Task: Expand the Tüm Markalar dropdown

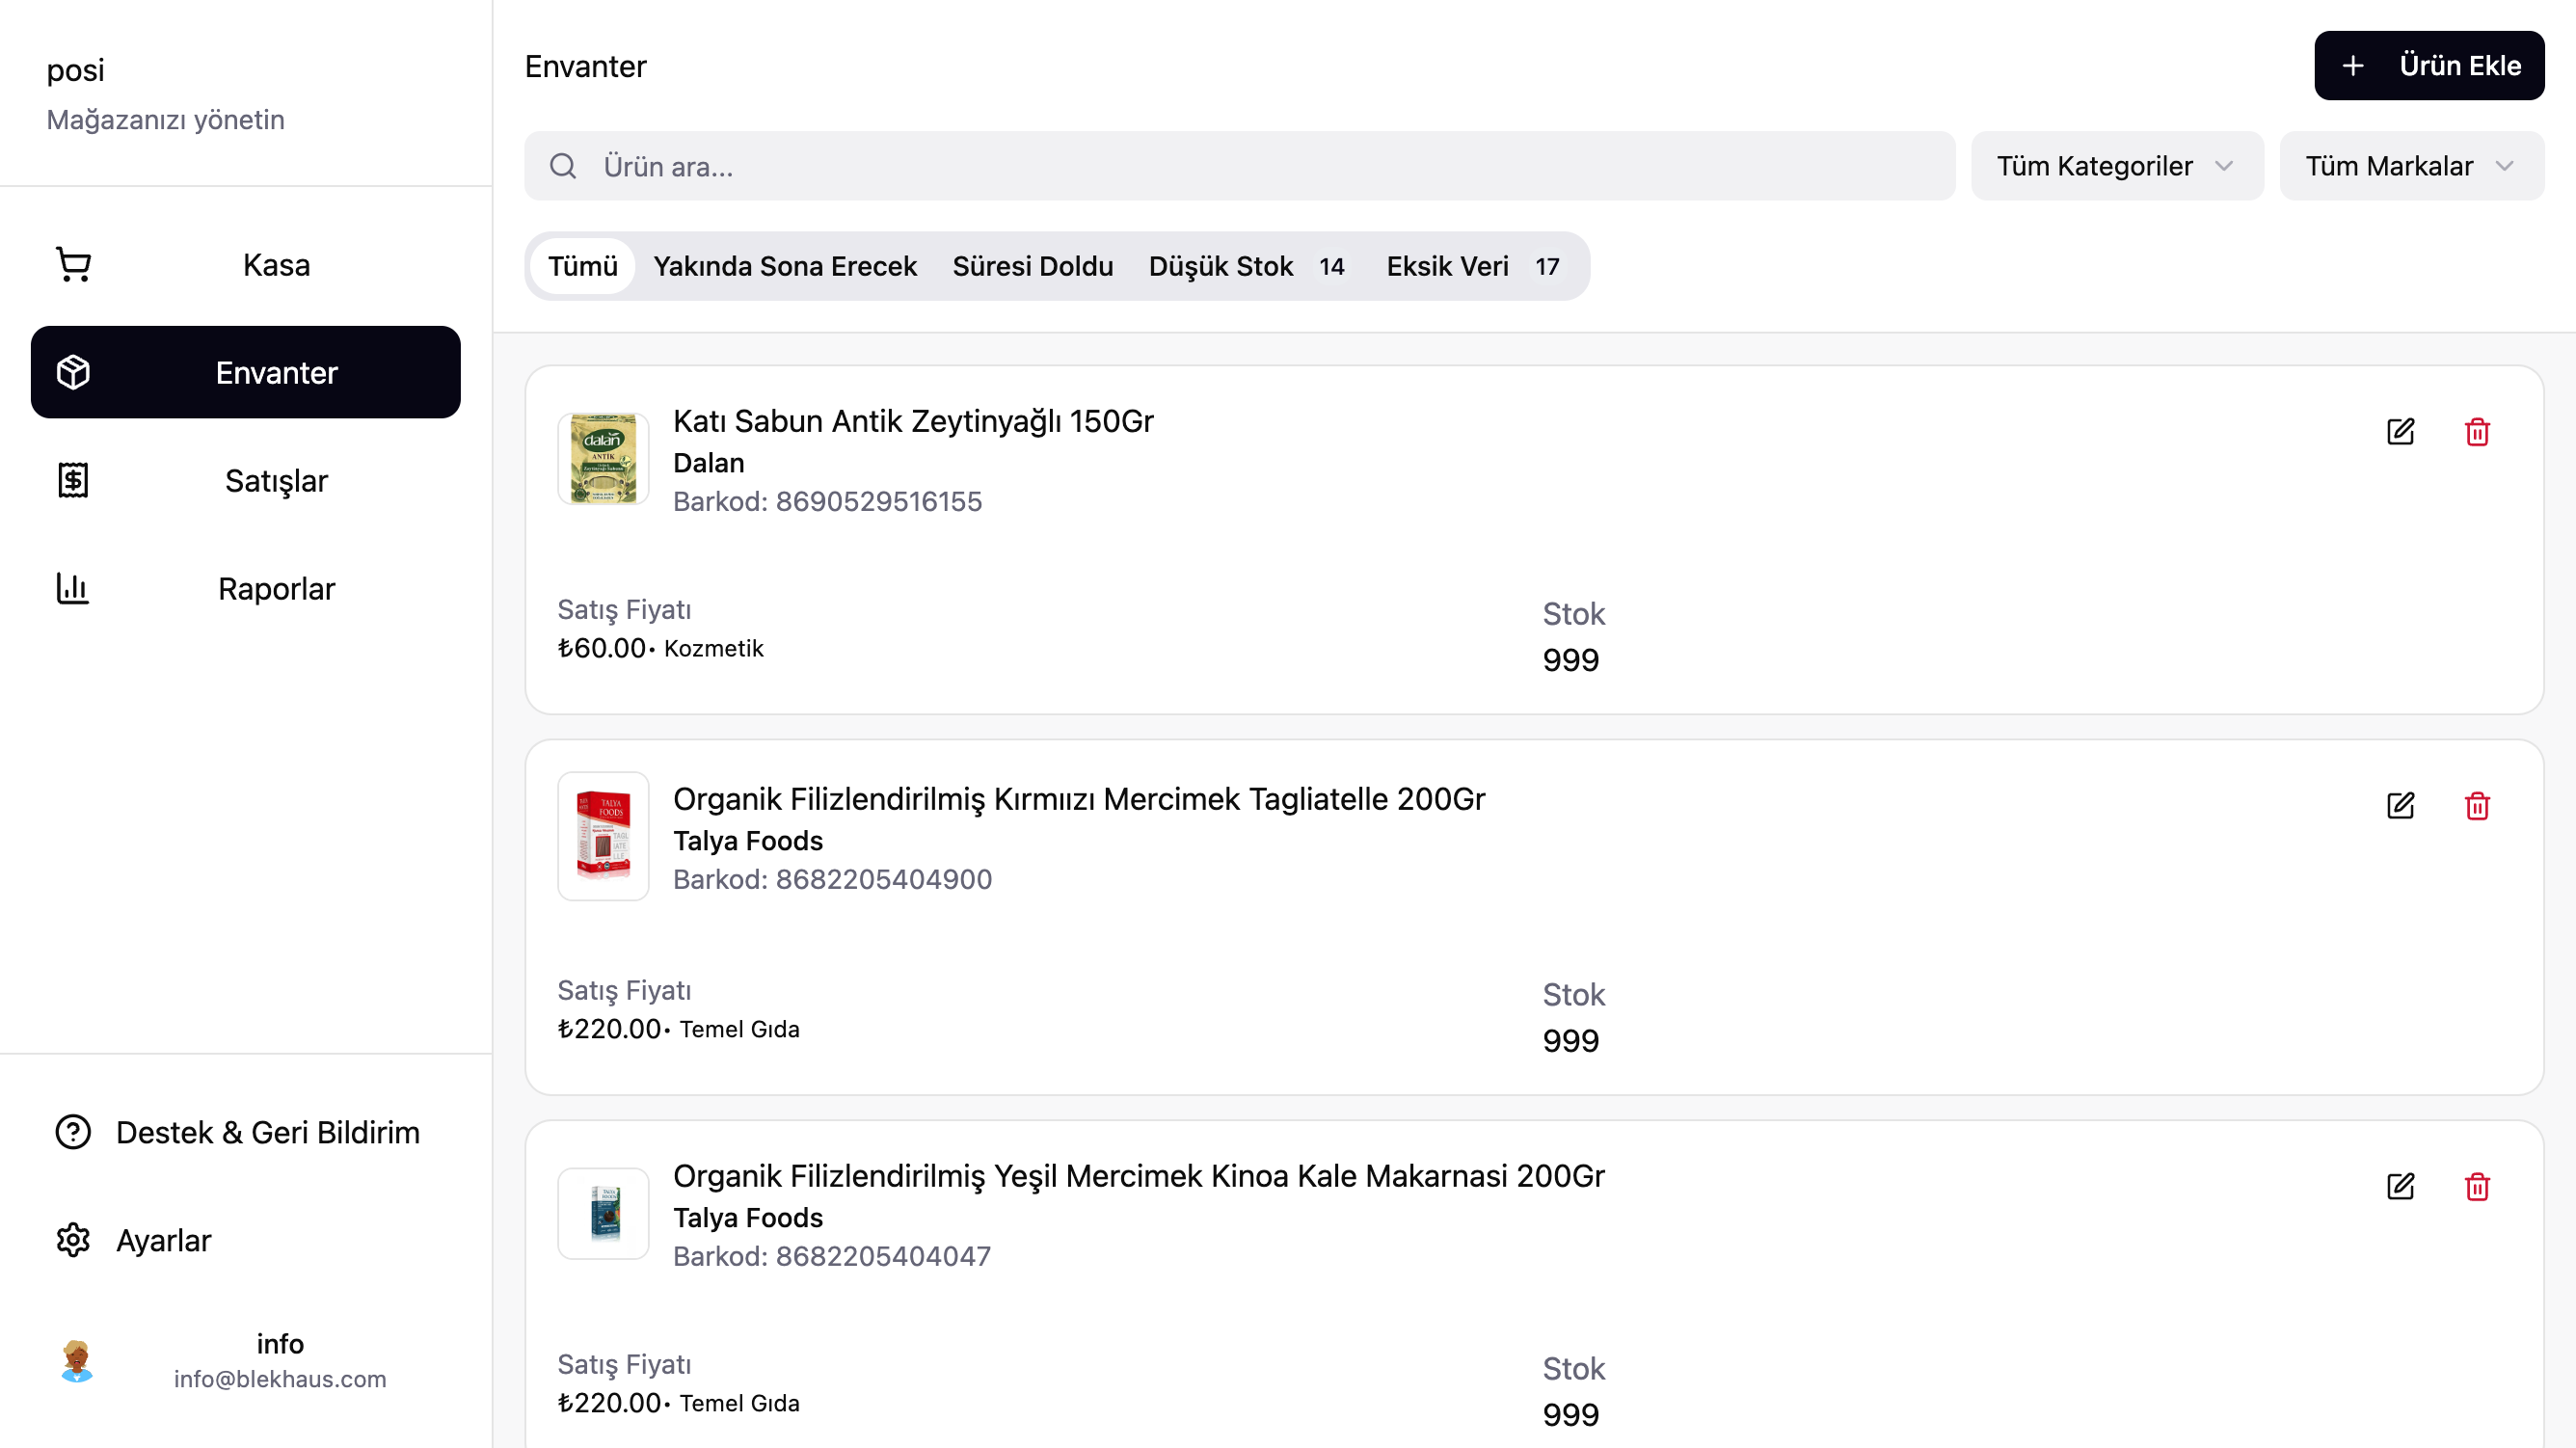Action: point(2410,166)
